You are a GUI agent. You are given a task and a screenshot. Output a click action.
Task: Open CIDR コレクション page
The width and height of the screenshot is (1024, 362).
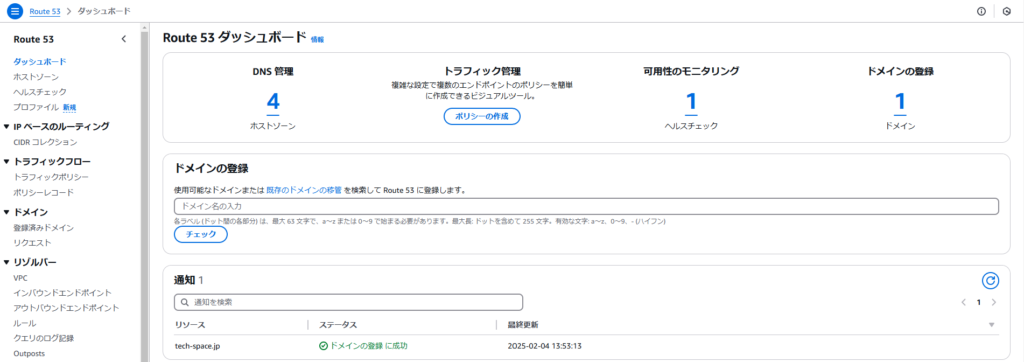tap(45, 142)
